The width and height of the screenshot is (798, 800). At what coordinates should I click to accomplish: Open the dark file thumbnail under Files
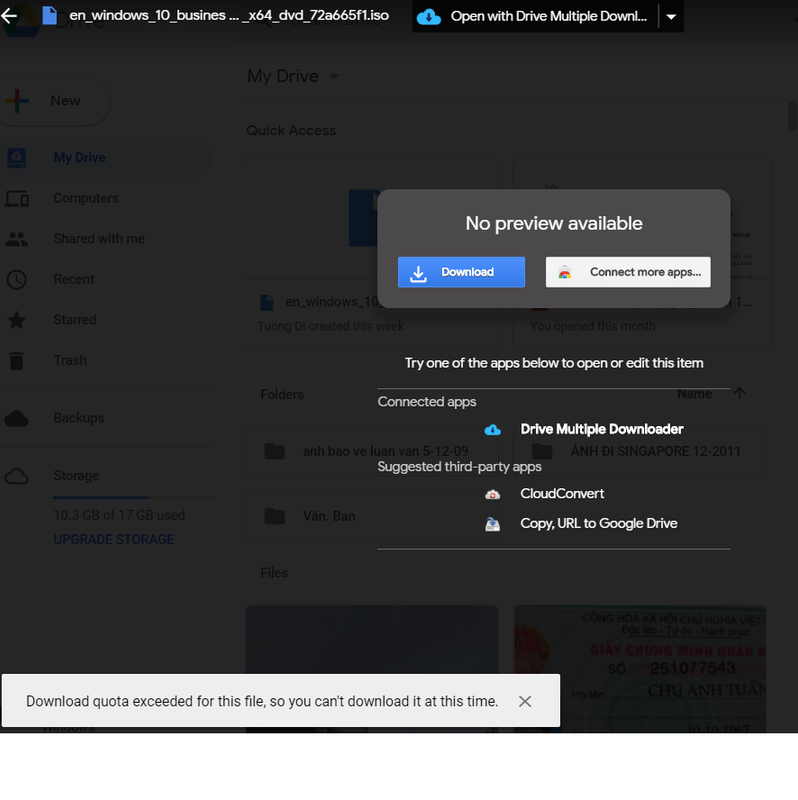click(372, 669)
